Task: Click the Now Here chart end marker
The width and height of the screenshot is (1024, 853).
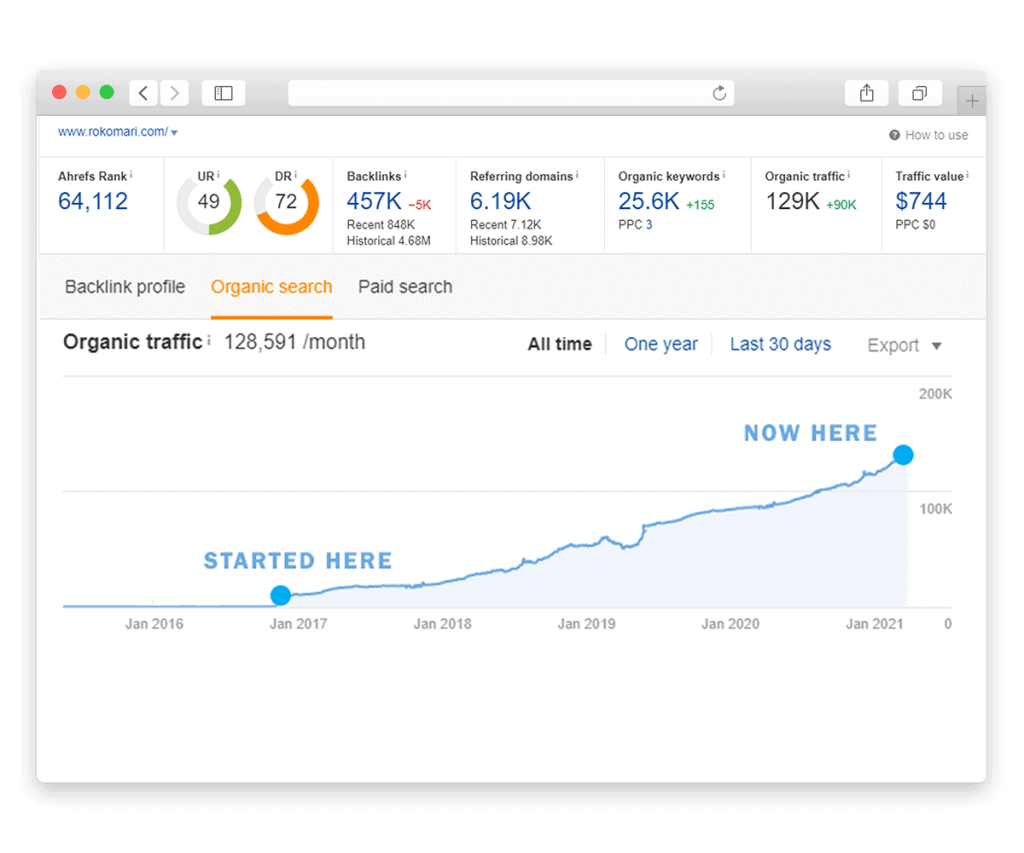Action: [x=903, y=455]
